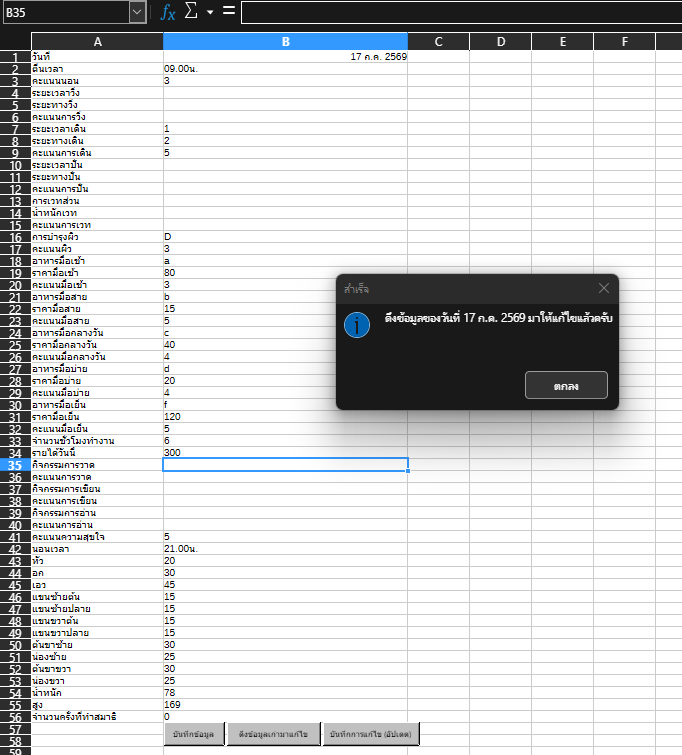This screenshot has width=682, height=755.
Task: Select column E header
Action: [x=563, y=42]
